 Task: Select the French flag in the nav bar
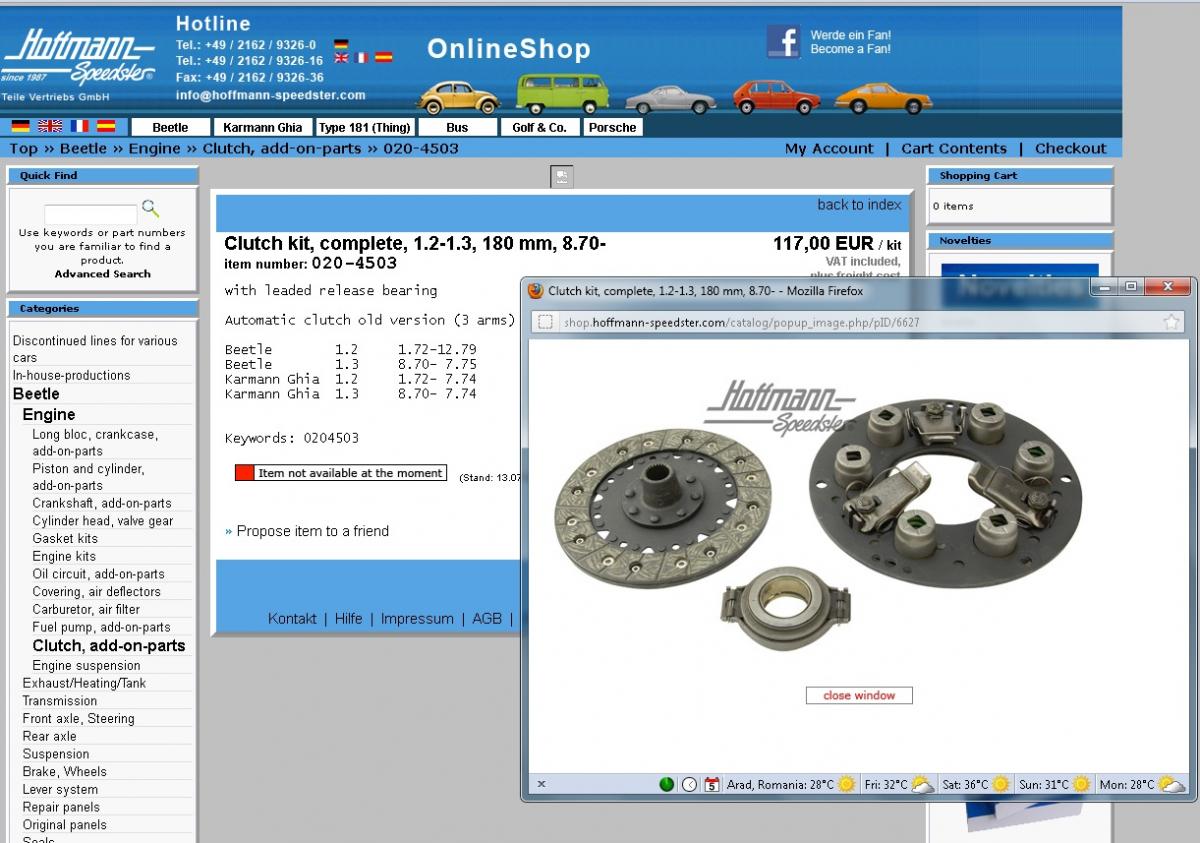[79, 126]
